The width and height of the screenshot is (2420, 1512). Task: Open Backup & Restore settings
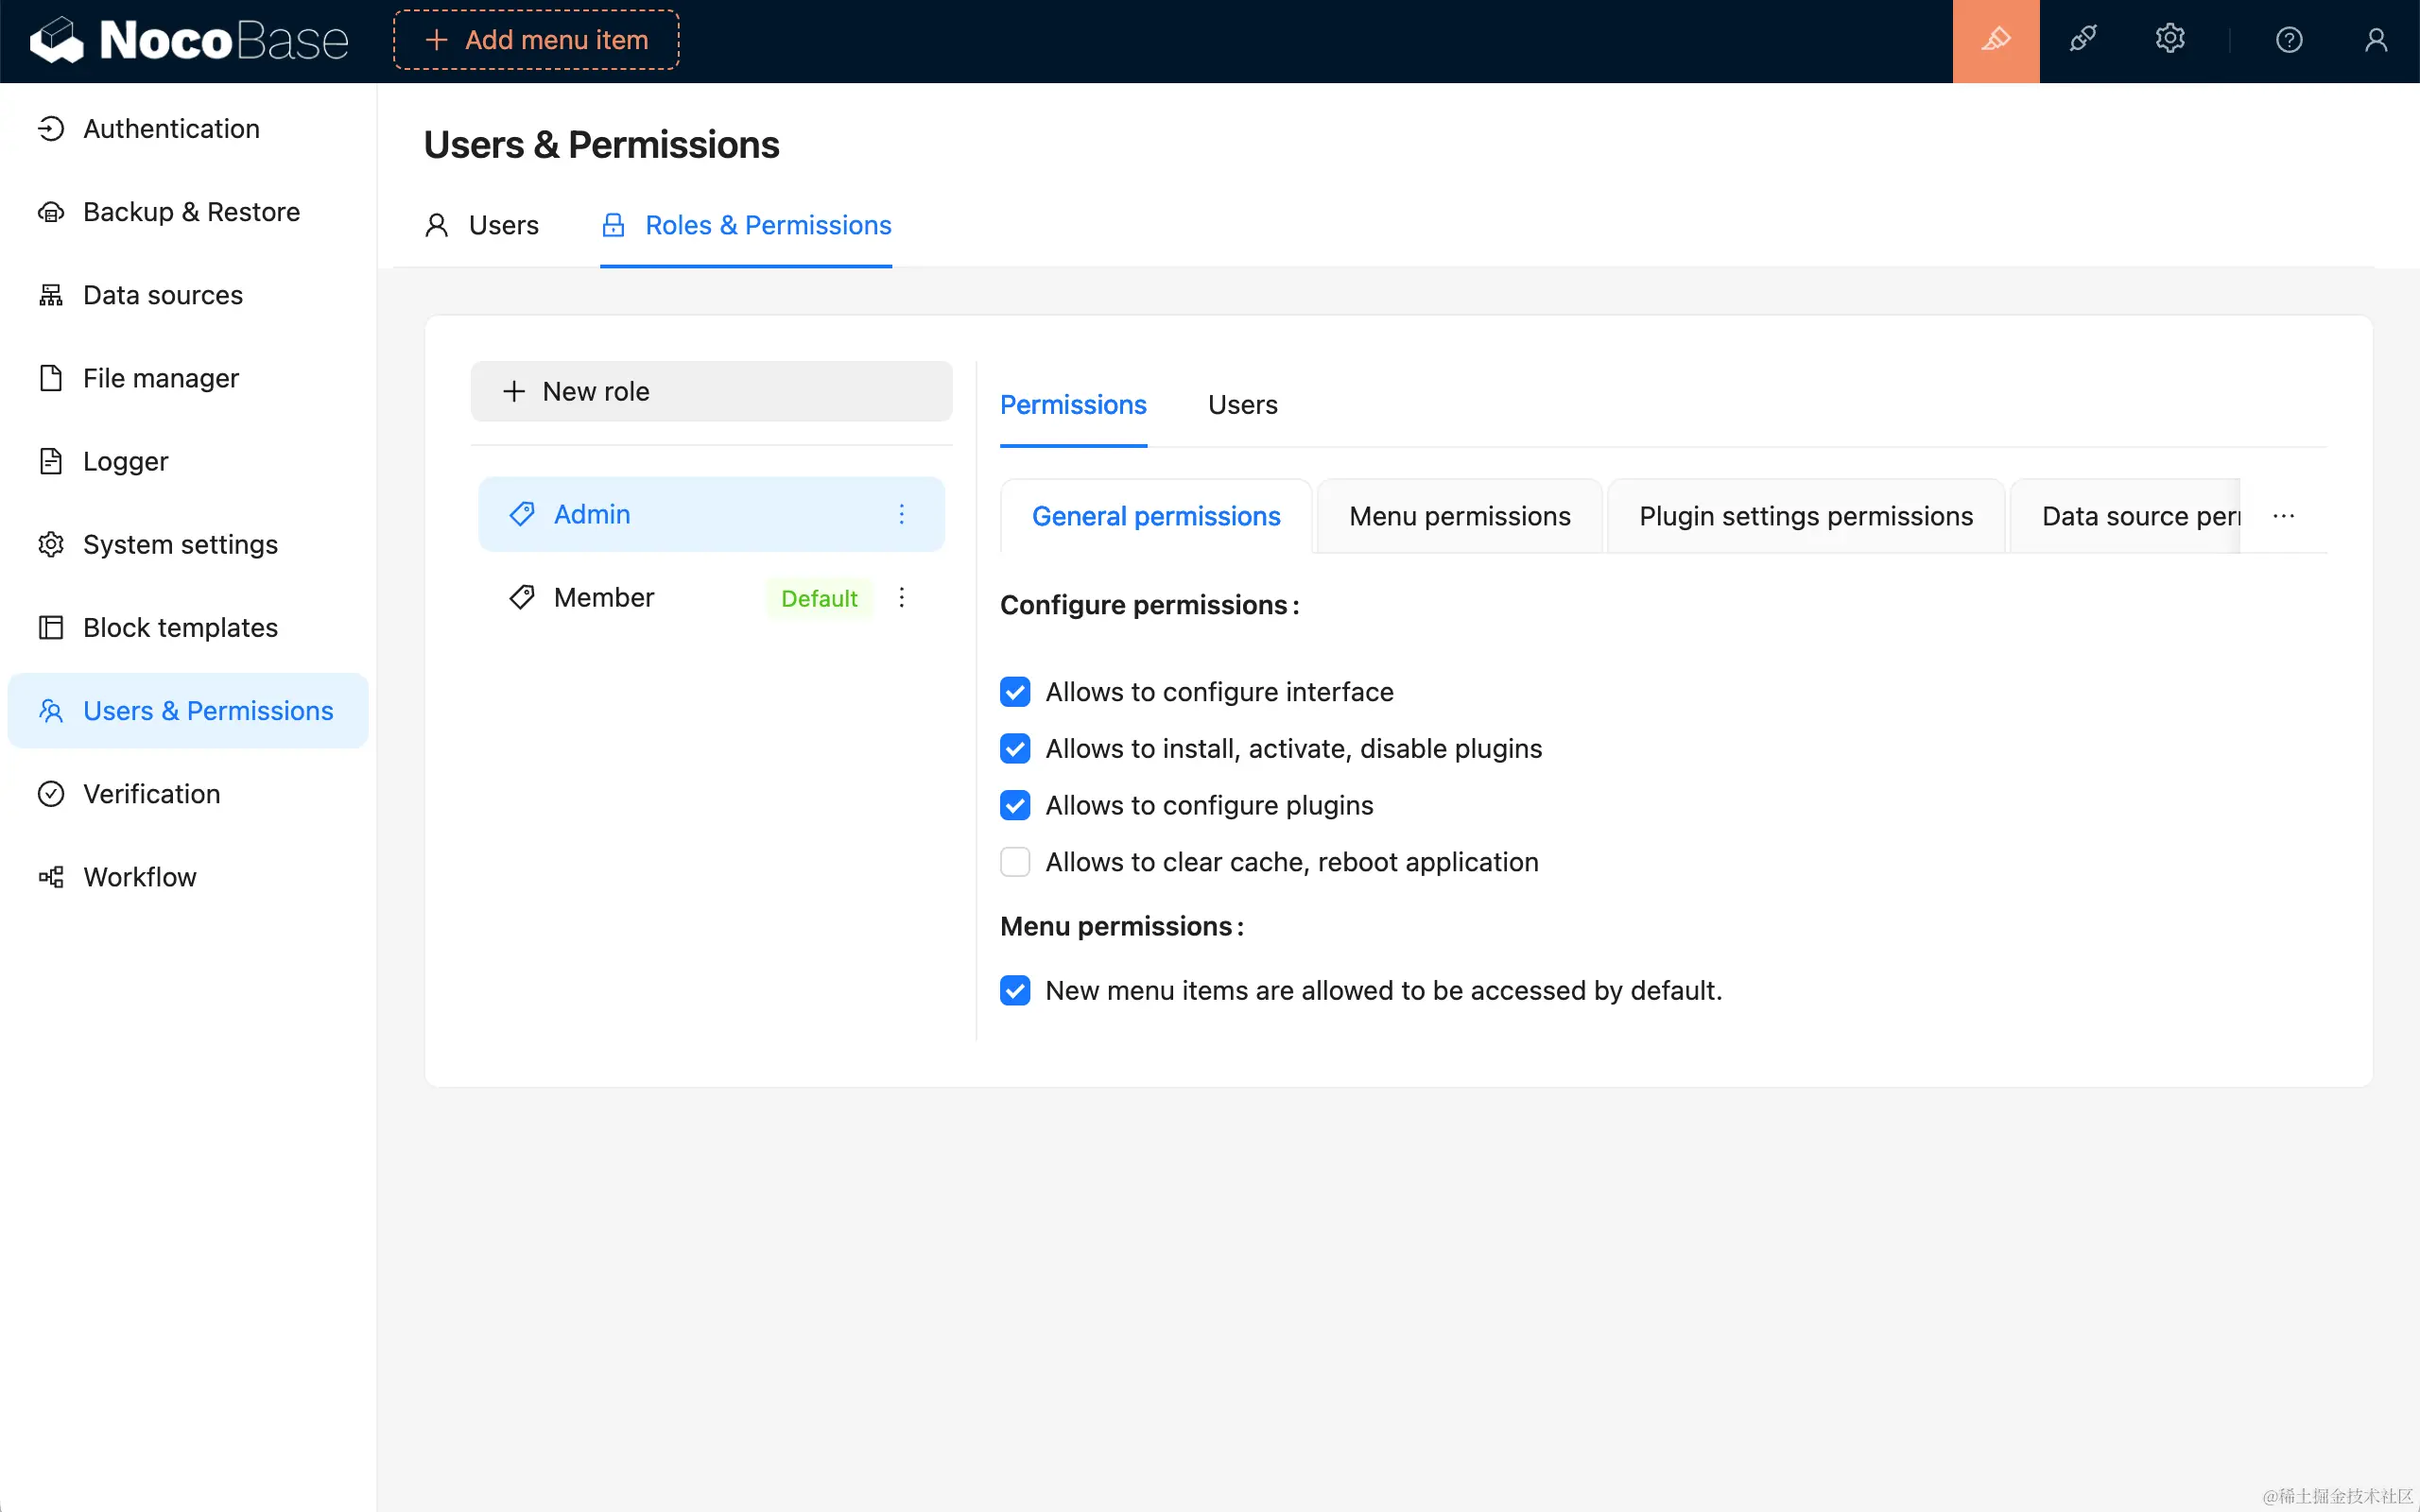[x=190, y=212]
